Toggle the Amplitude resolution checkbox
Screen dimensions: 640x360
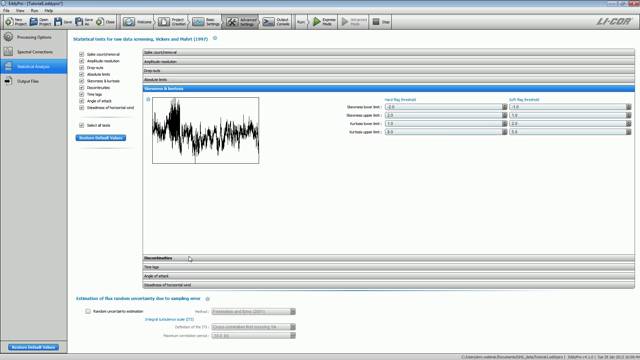pos(82,61)
